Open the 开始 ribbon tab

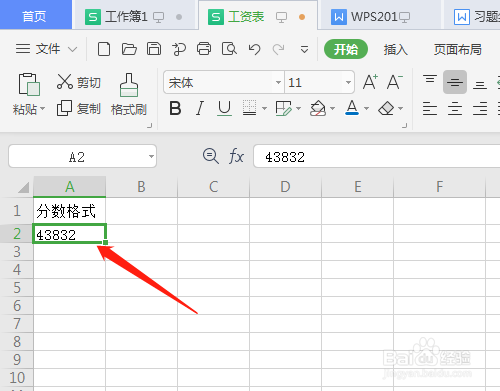(346, 49)
